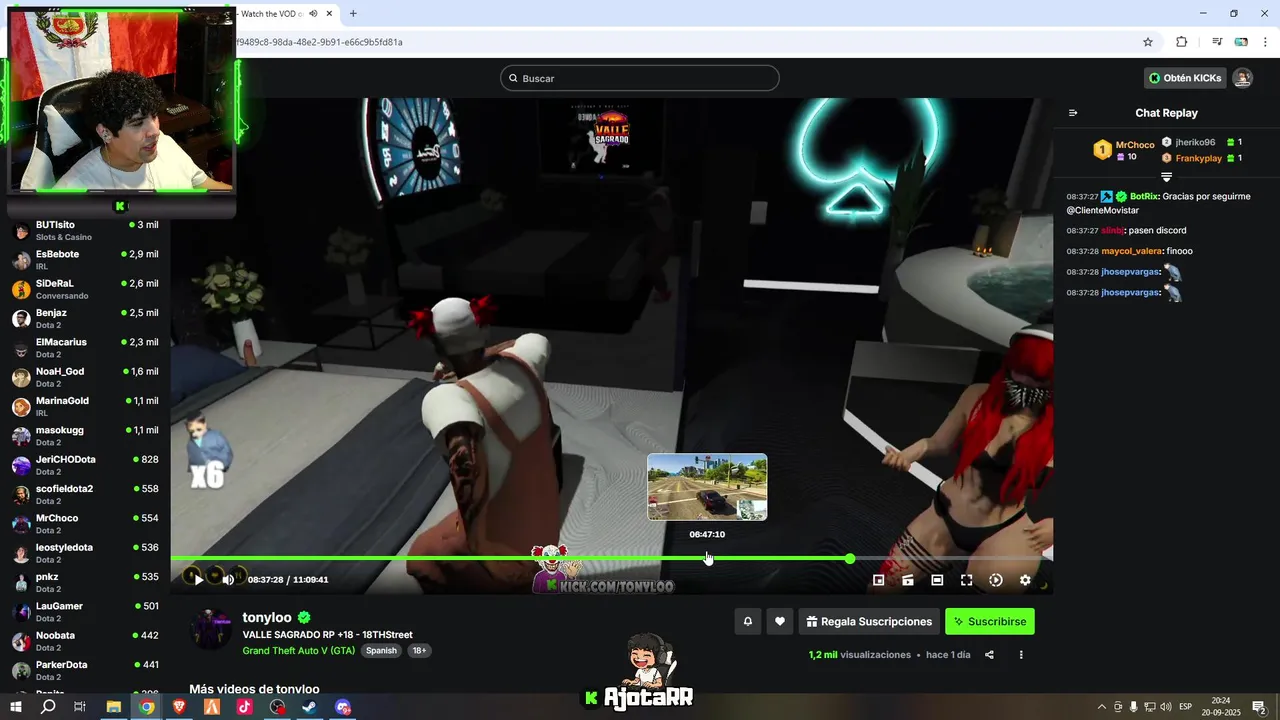Open a new browser tab
The image size is (1280, 720).
[x=353, y=14]
